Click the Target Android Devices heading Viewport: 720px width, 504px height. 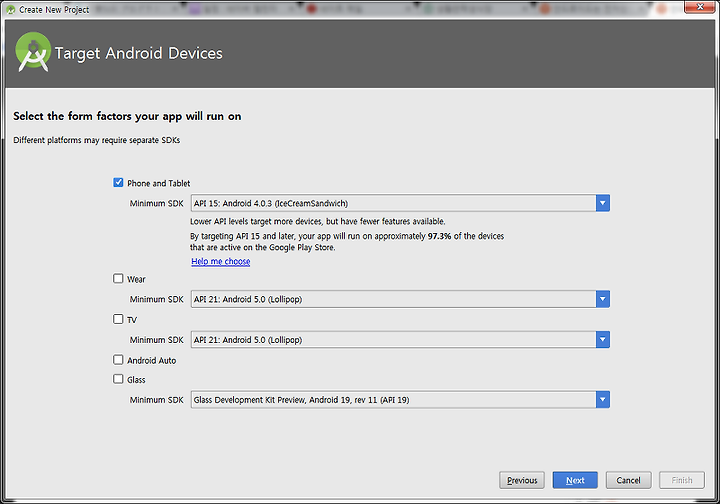[139, 53]
